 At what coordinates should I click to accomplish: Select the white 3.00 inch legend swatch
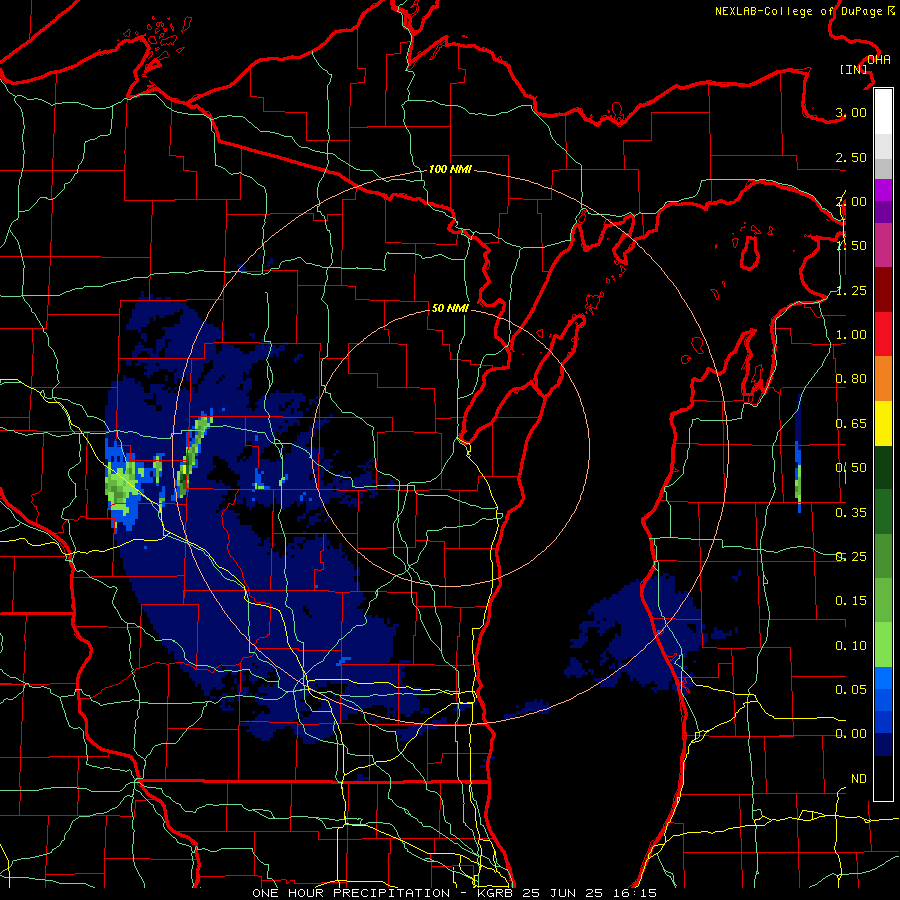[x=883, y=112]
